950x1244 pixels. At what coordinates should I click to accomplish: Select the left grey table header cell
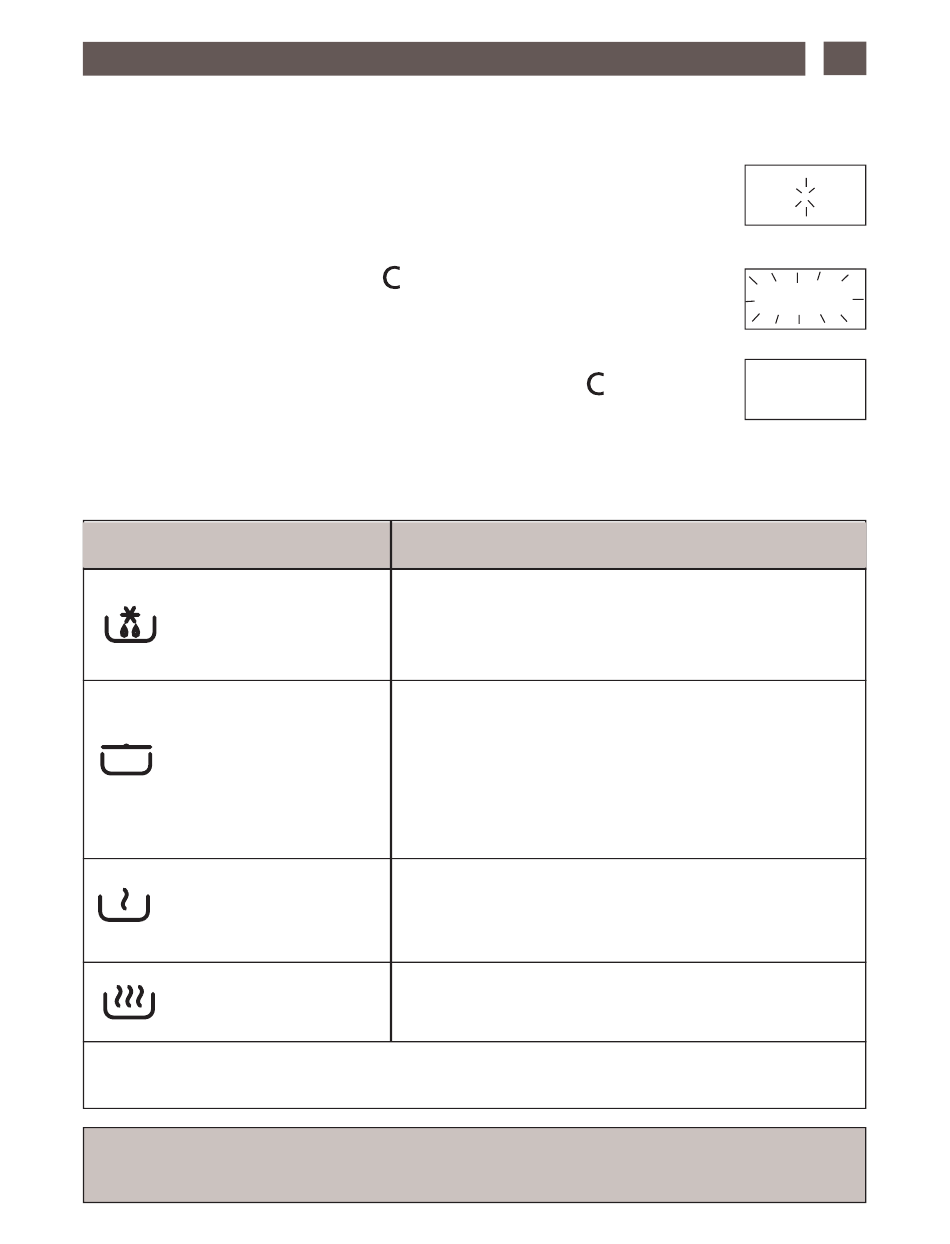[x=237, y=544]
